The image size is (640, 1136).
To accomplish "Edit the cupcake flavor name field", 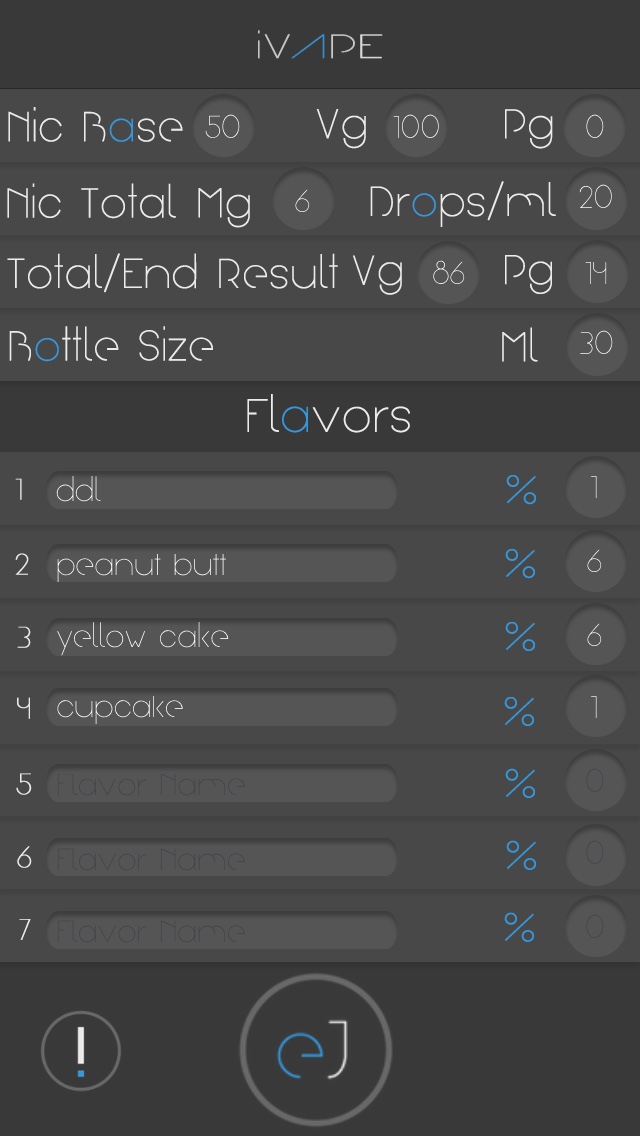I will (222, 710).
